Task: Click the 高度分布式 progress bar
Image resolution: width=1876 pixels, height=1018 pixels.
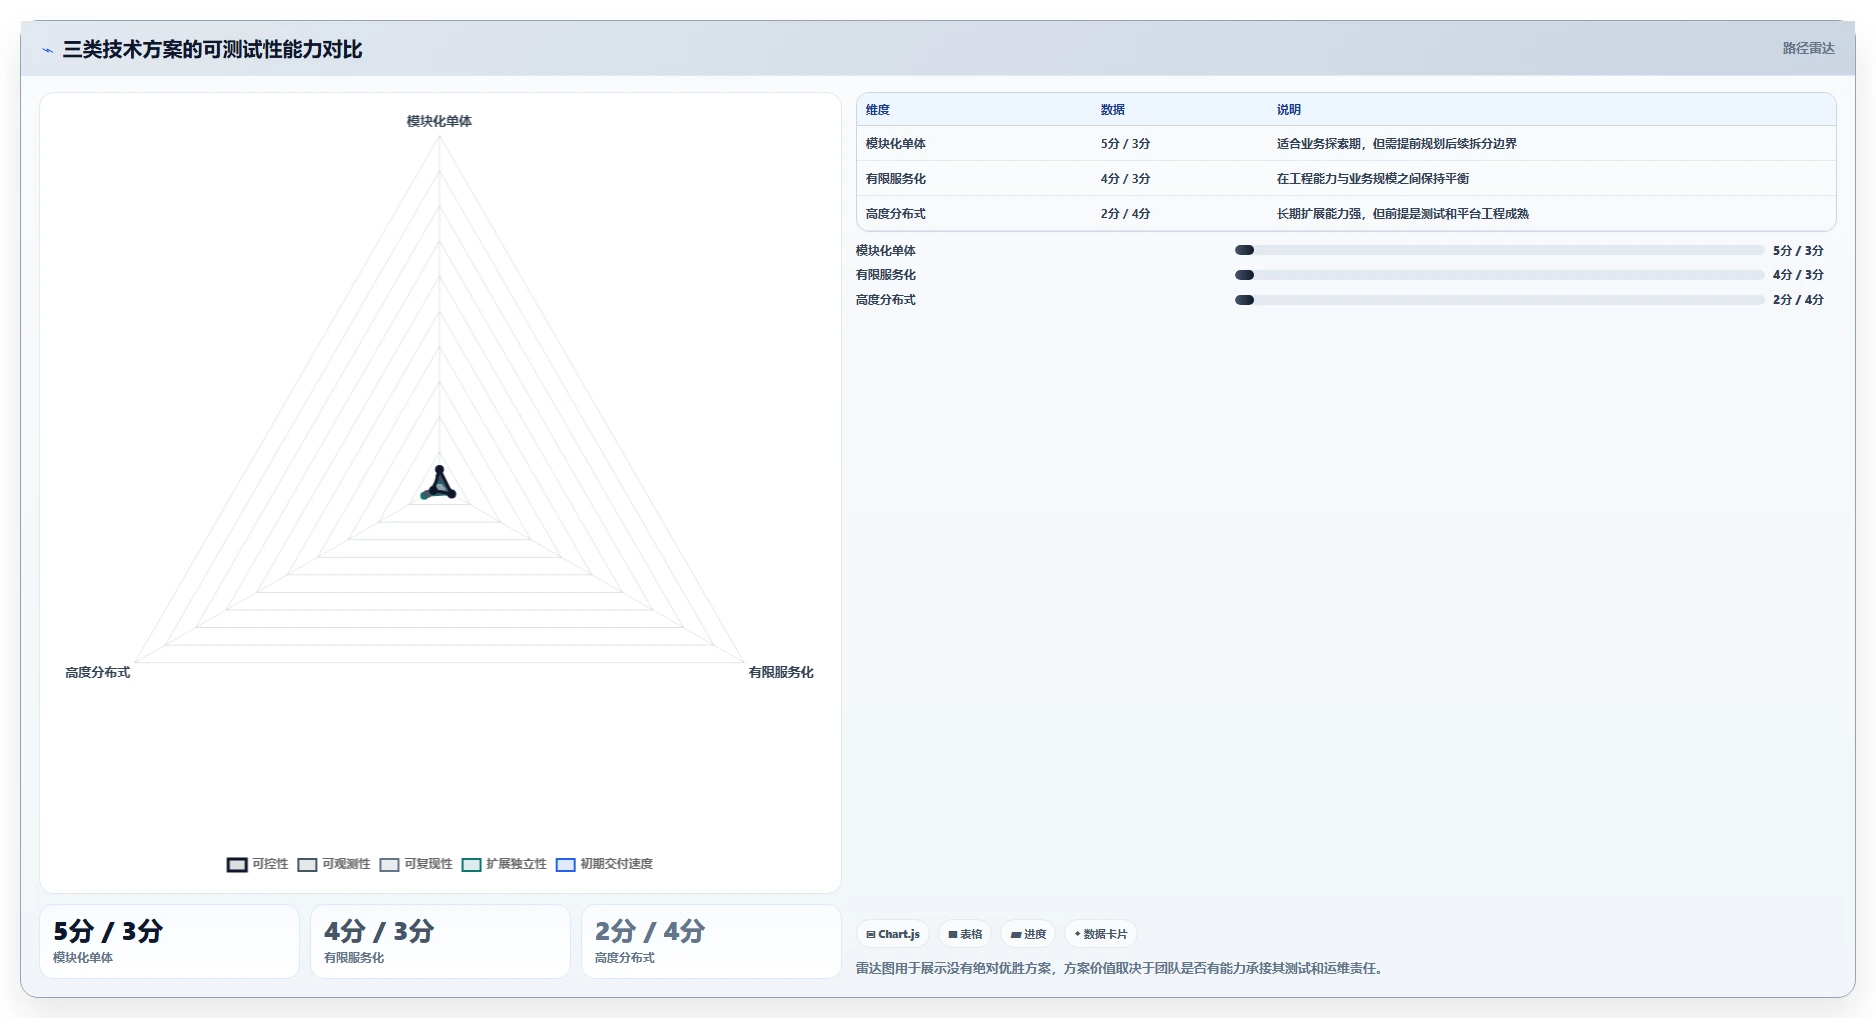Action: pos(1499,300)
